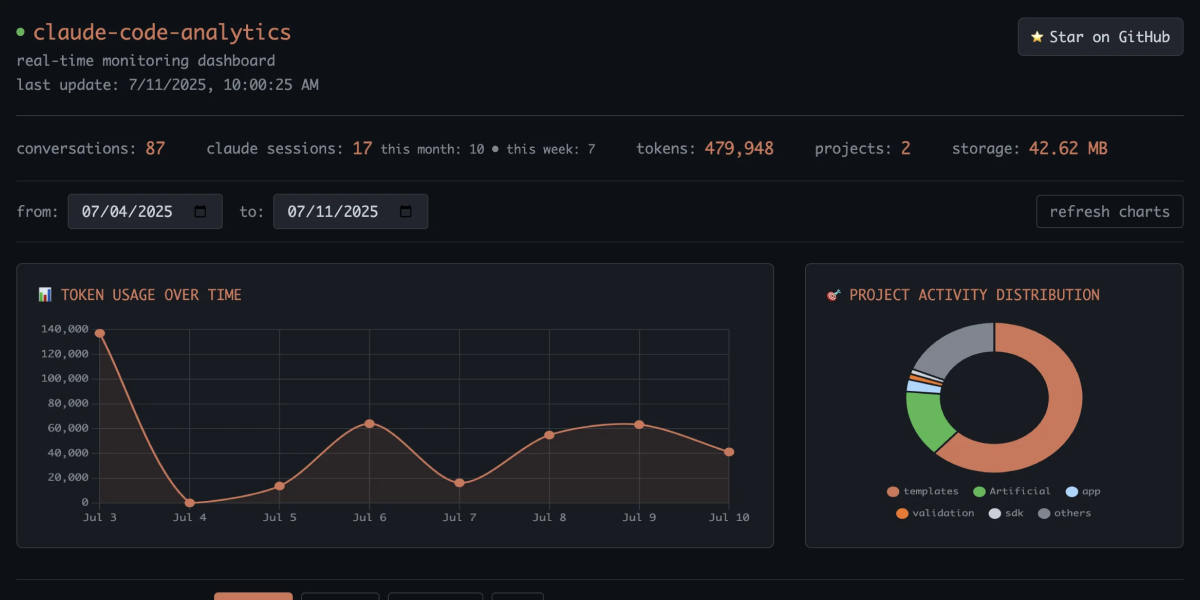Screen dimensions: 1200x600
Task: Click the others legend dot in the pie legend
Action: point(1044,513)
